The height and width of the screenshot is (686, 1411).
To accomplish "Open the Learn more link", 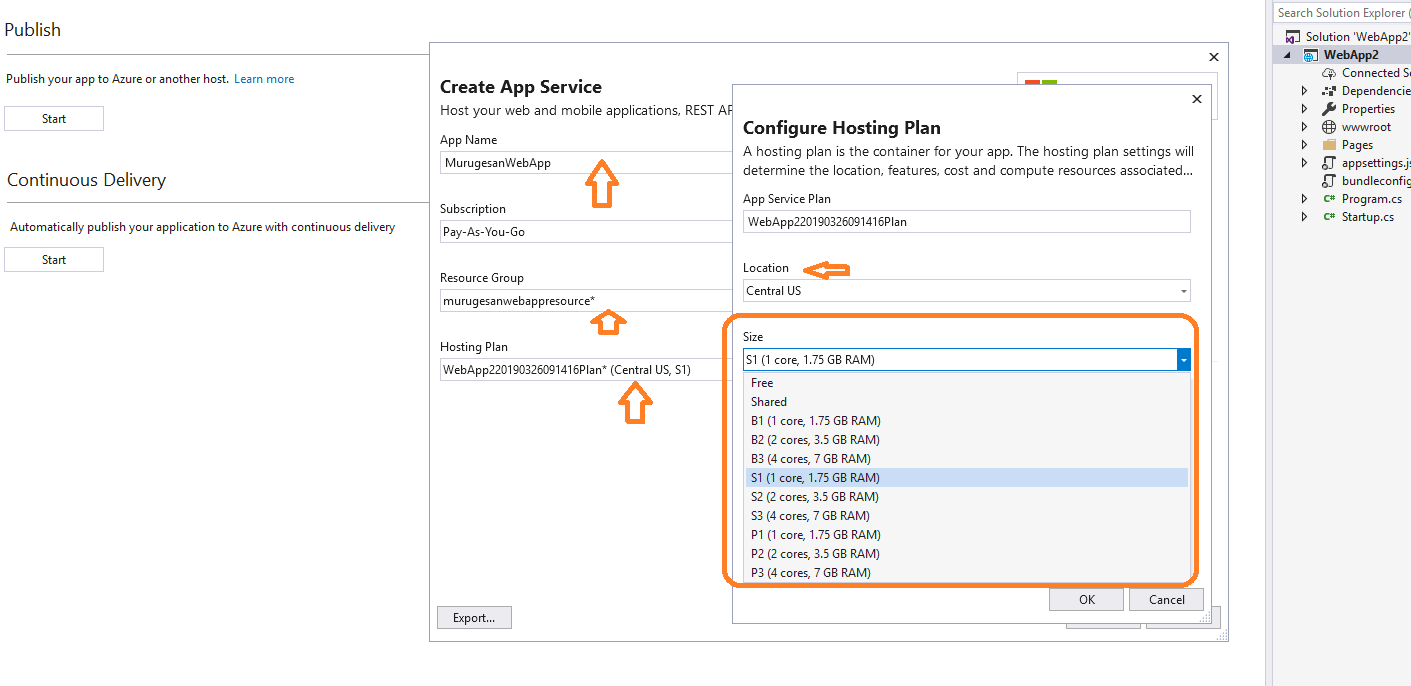I will (263, 78).
